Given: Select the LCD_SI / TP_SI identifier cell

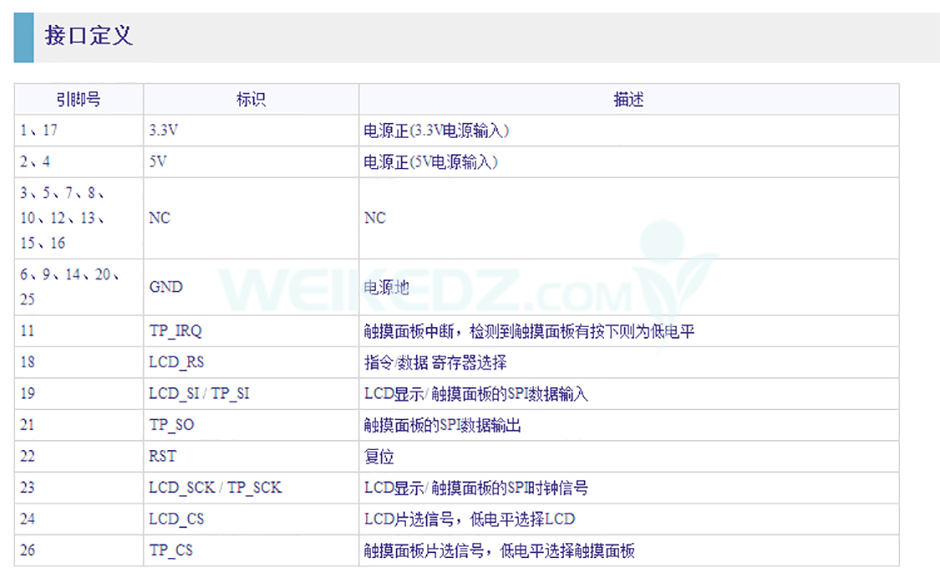Looking at the screenshot, I should coord(251,393).
